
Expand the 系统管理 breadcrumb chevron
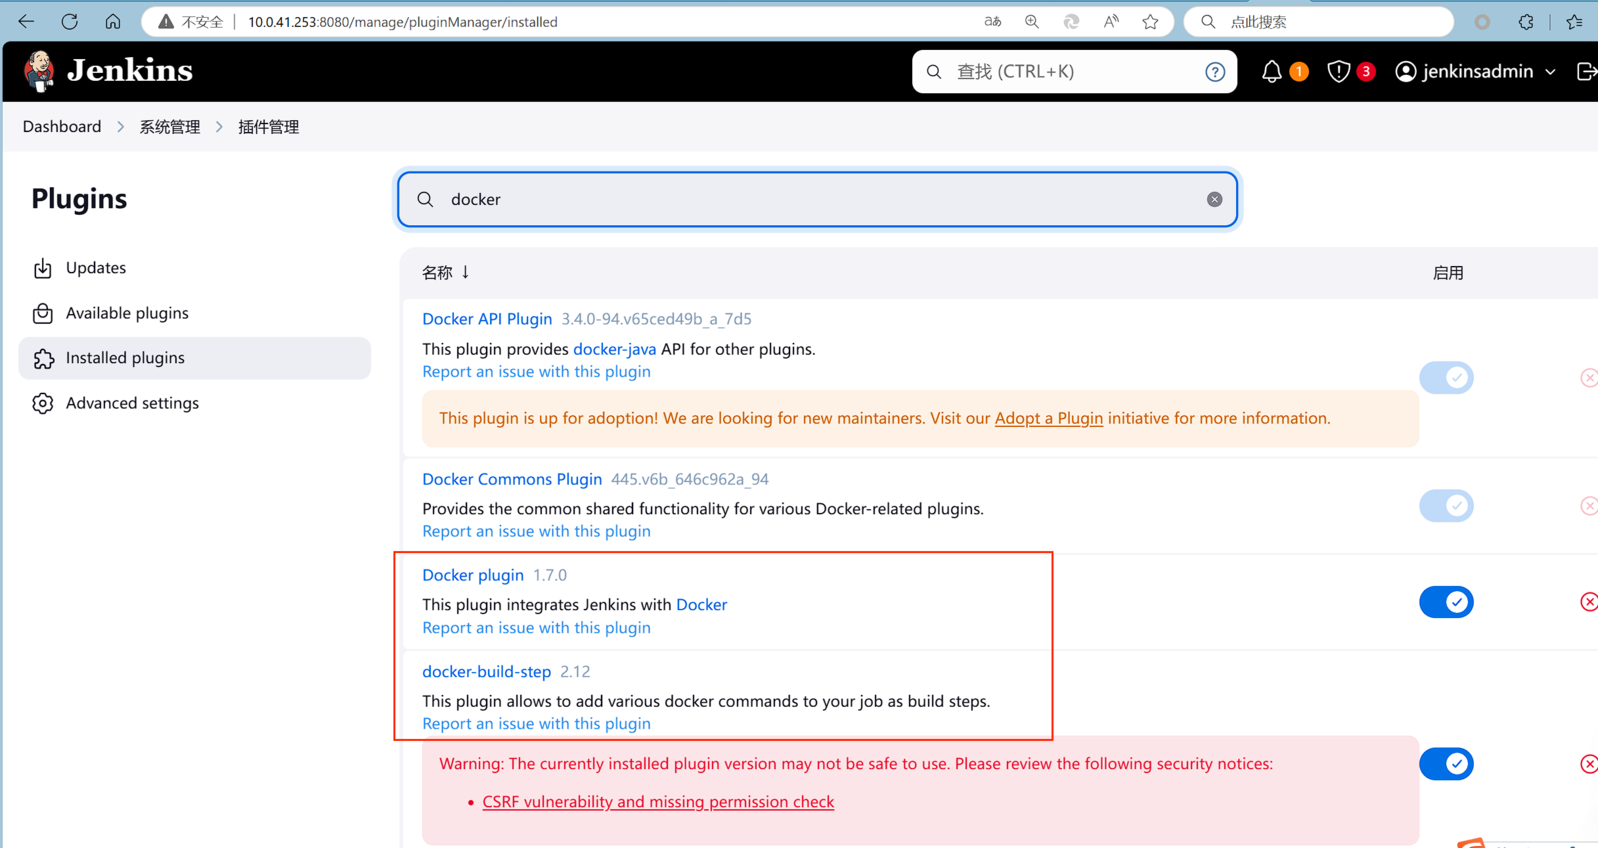click(219, 127)
